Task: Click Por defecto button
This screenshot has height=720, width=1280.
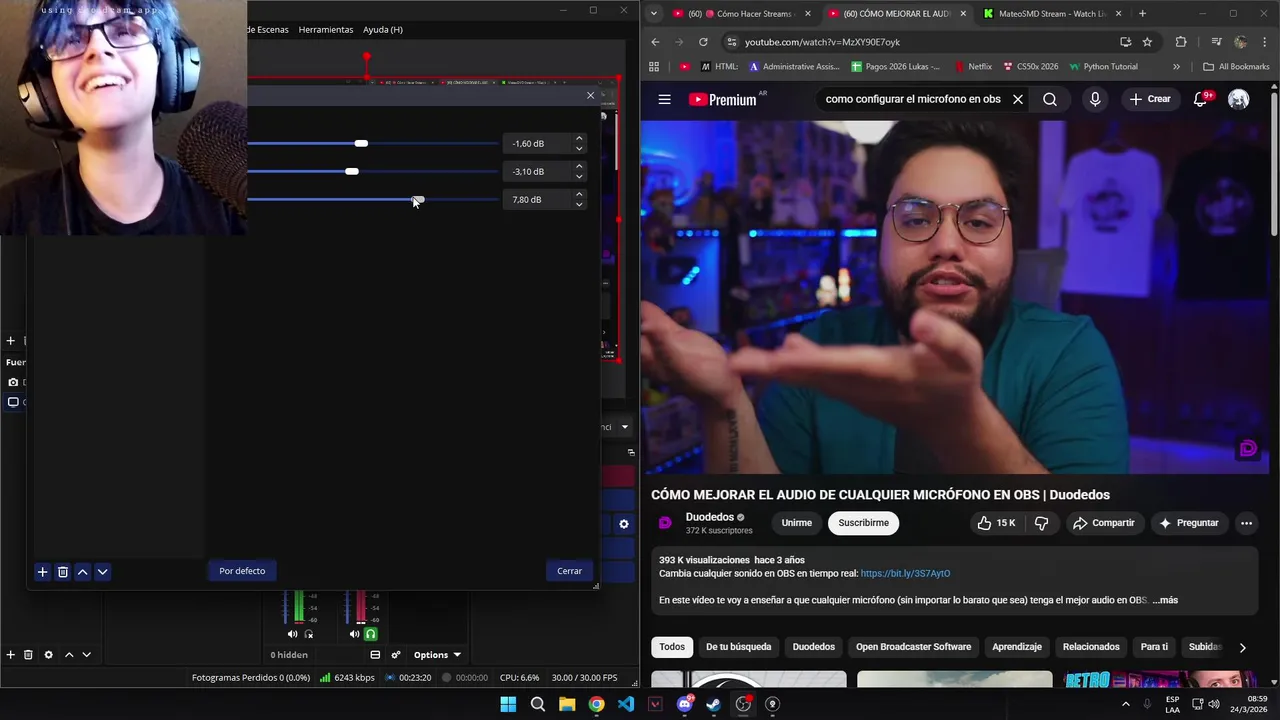Action: tap(242, 571)
